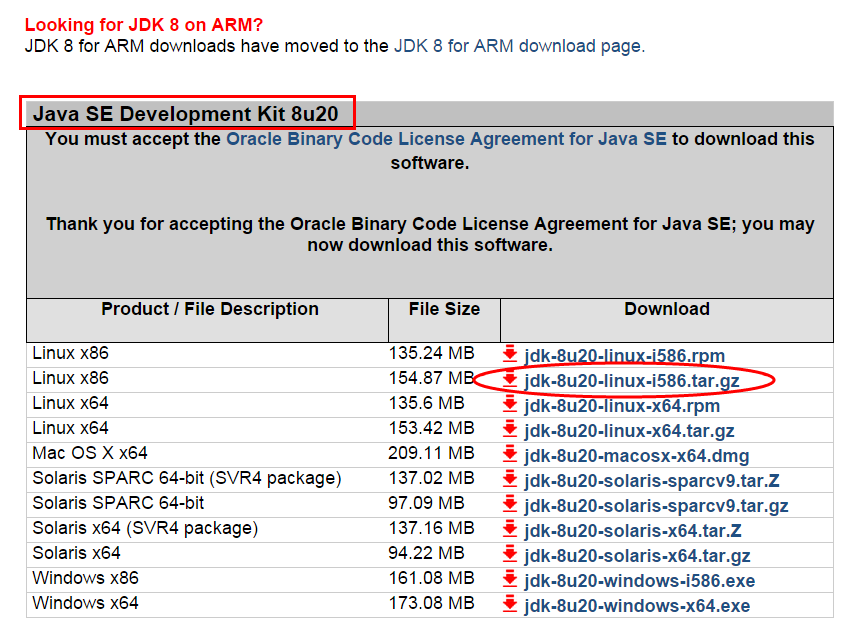859x631 pixels.
Task: Select the 97.09 MB file size cell
Action: tap(426, 503)
